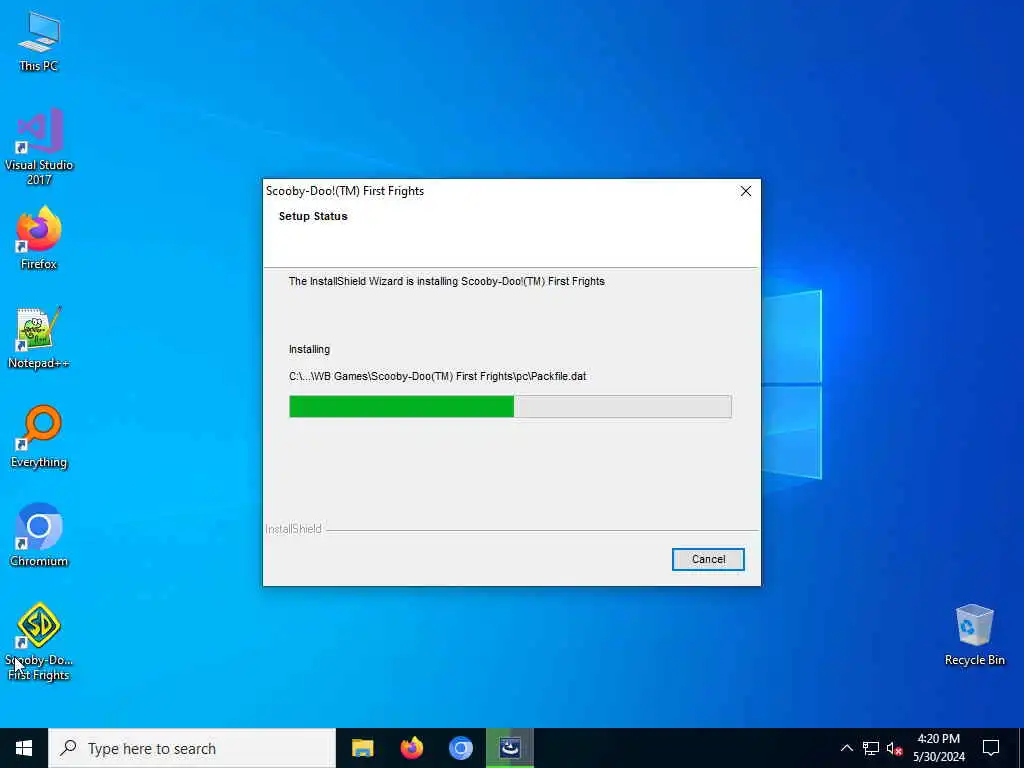Select the Scooby-Doo First Frights desktop shortcut
The height and width of the screenshot is (768, 1024).
coord(39,642)
